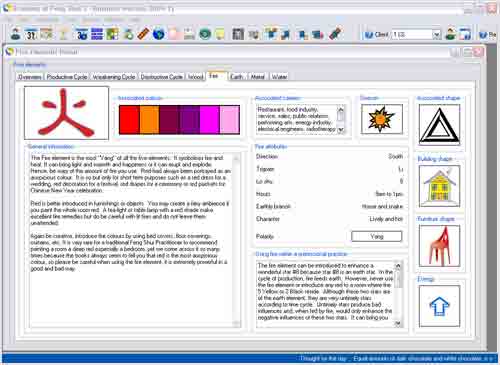This screenshot has height=365, width=500.
Task: Open the Metal tab
Action: tap(257, 77)
